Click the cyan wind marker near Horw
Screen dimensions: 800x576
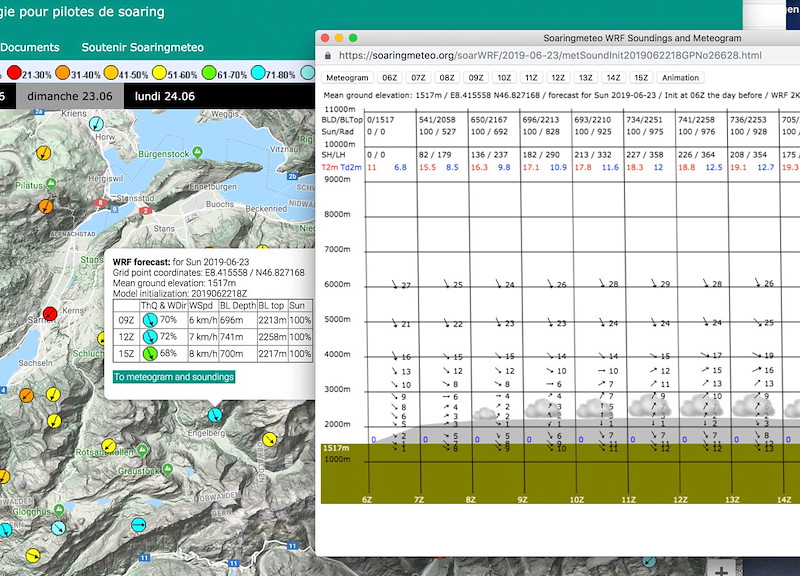(x=96, y=123)
